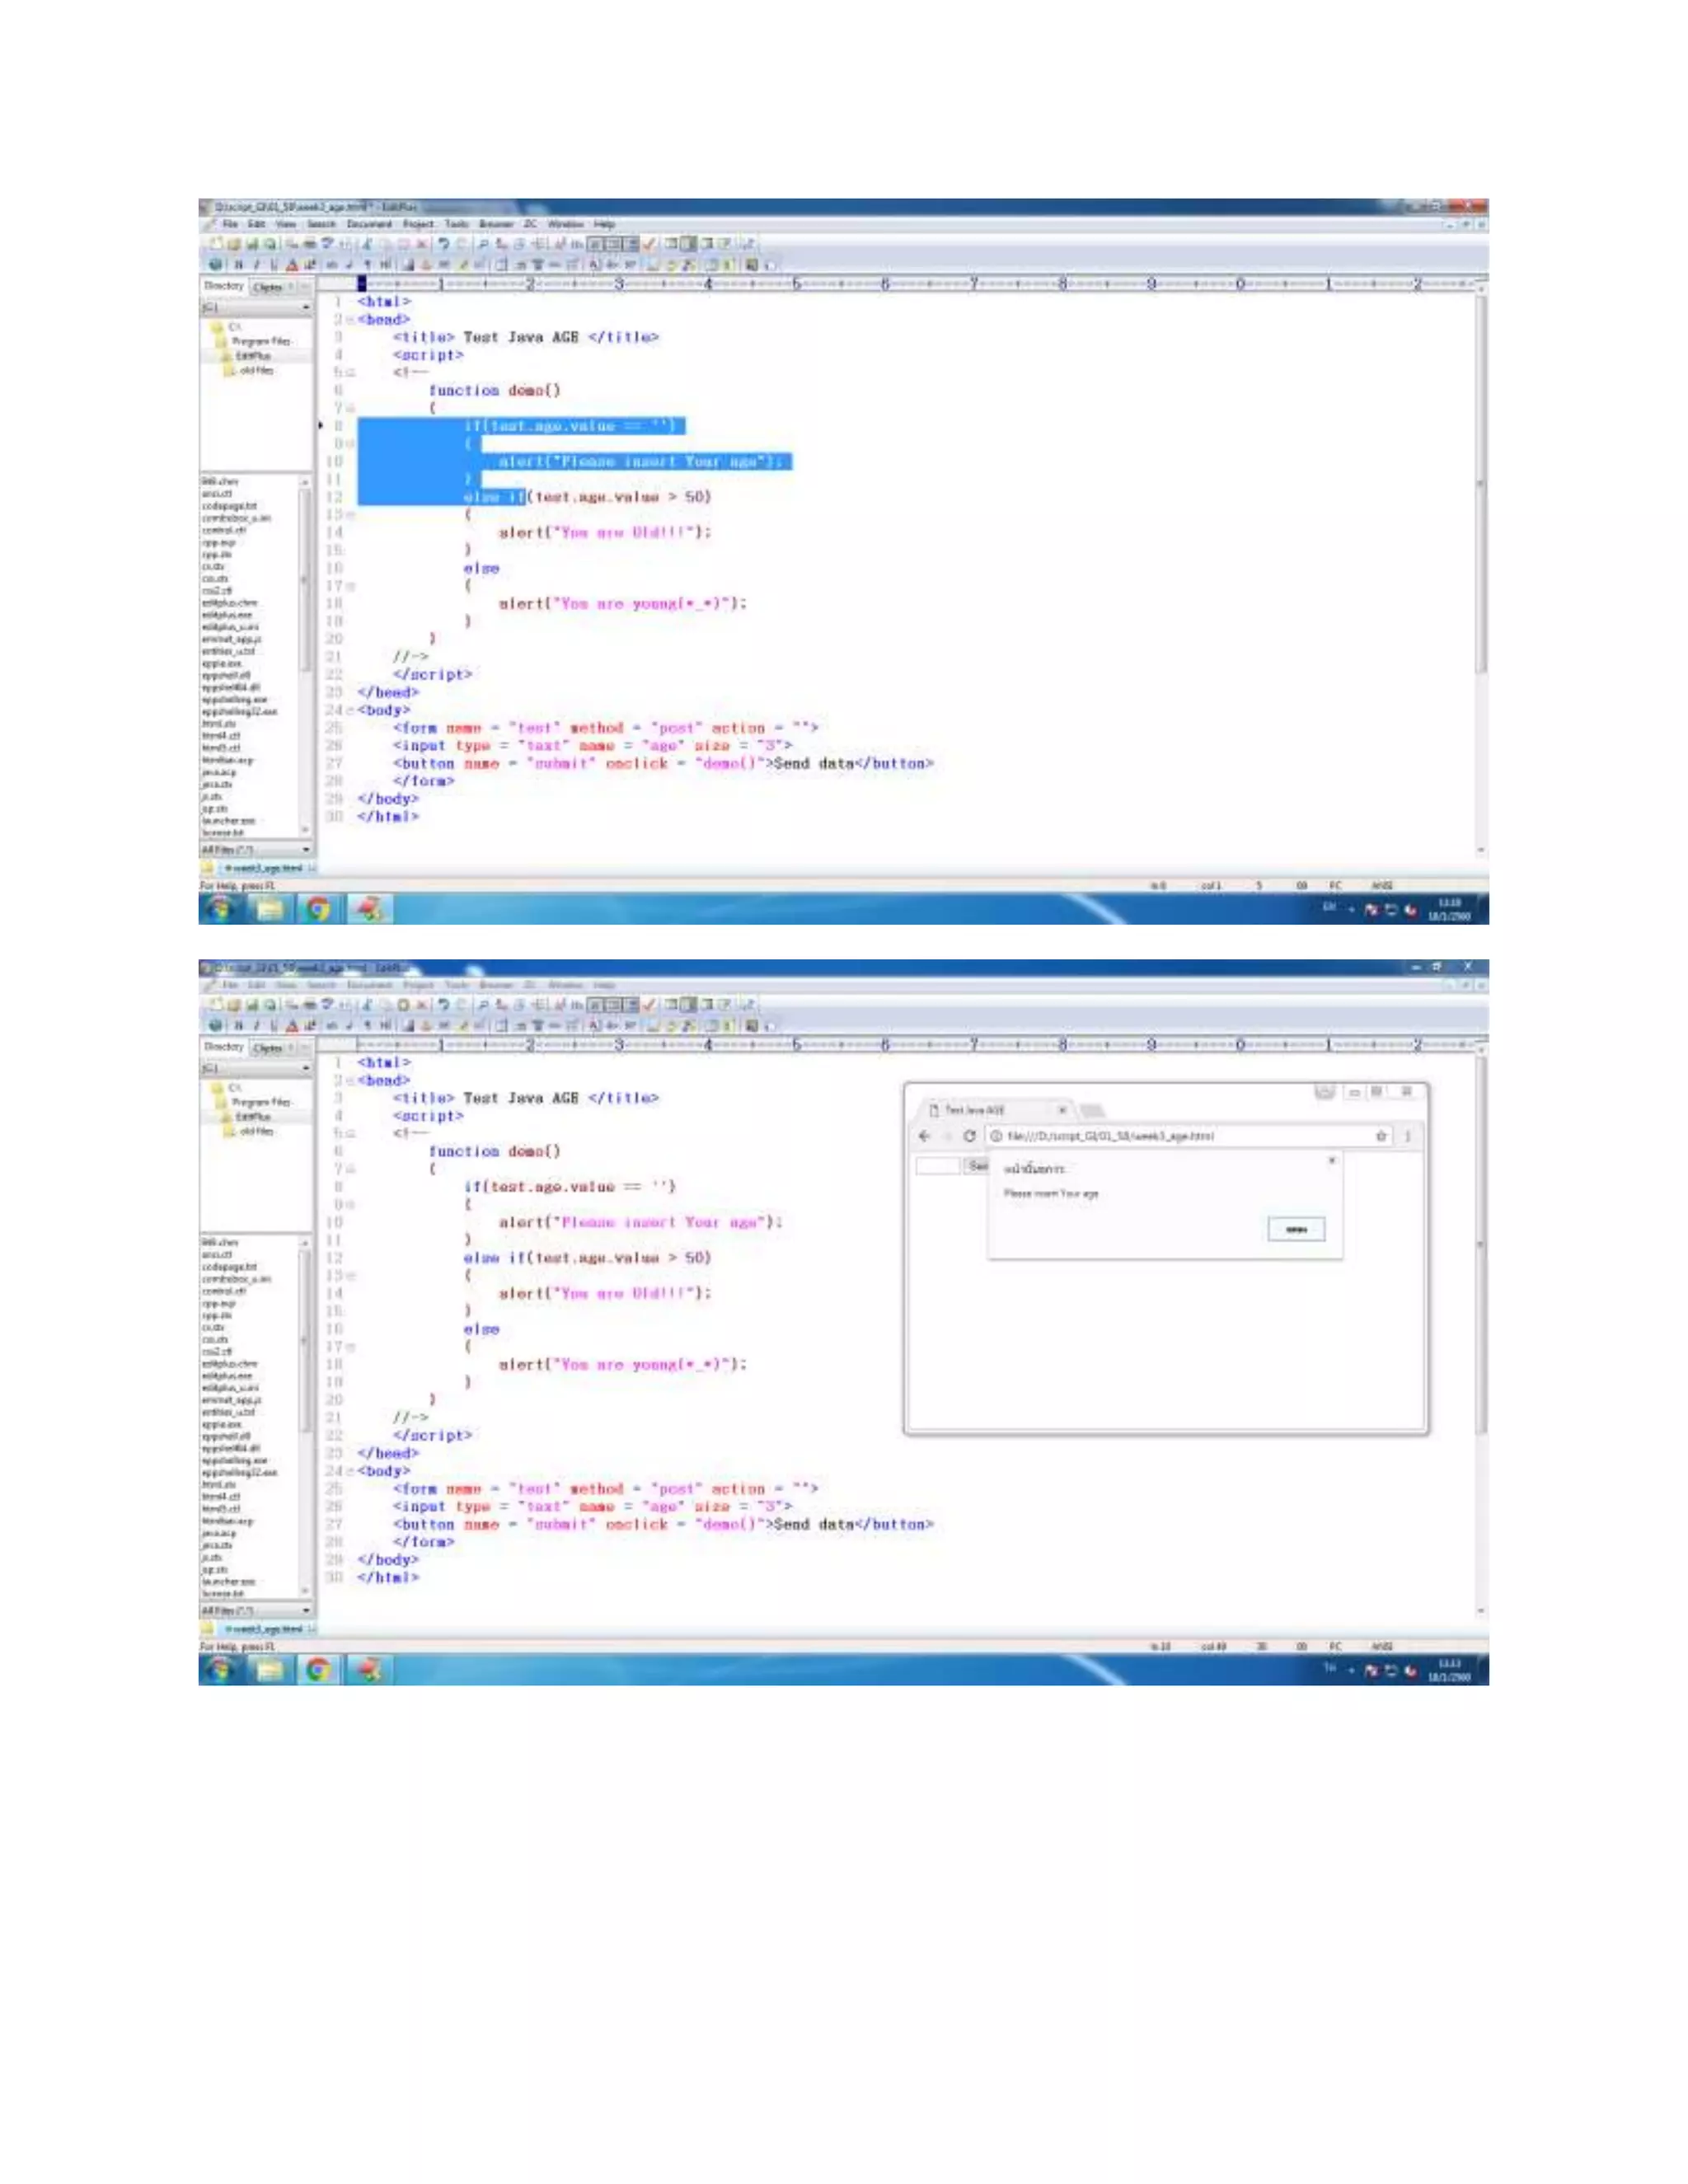
Task: Click the browser globe icon in top EditPlus toolbar
Action: (215, 265)
